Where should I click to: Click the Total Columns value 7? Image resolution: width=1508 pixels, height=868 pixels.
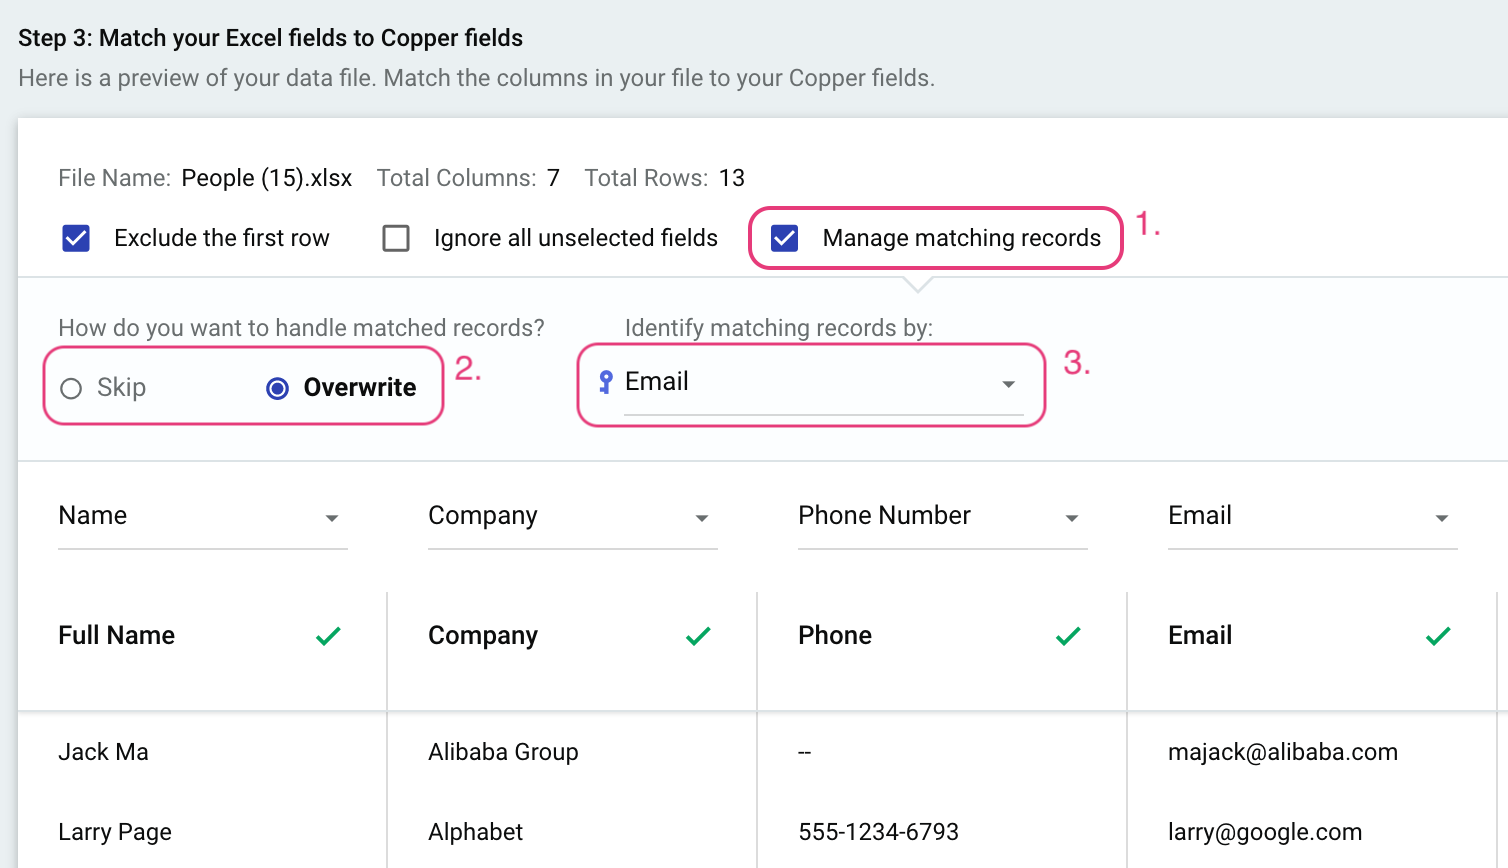(x=553, y=178)
